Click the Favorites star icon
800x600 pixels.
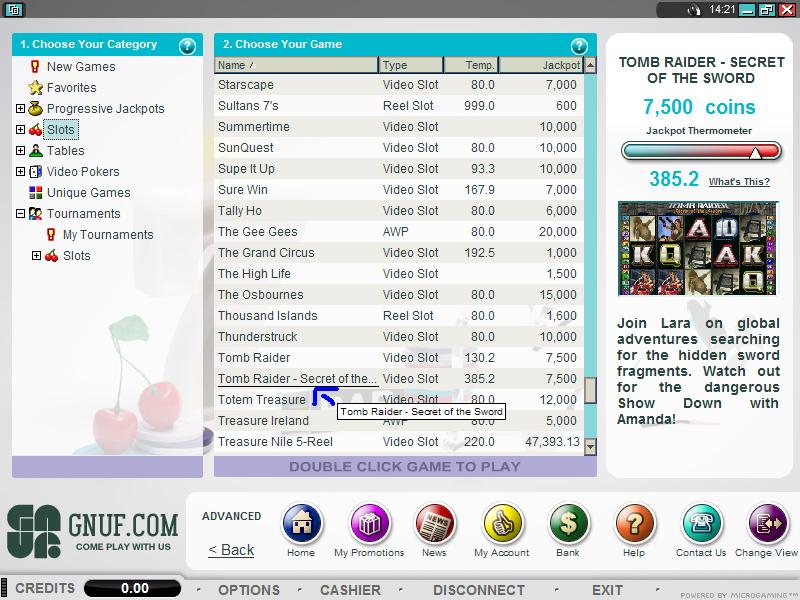35,88
